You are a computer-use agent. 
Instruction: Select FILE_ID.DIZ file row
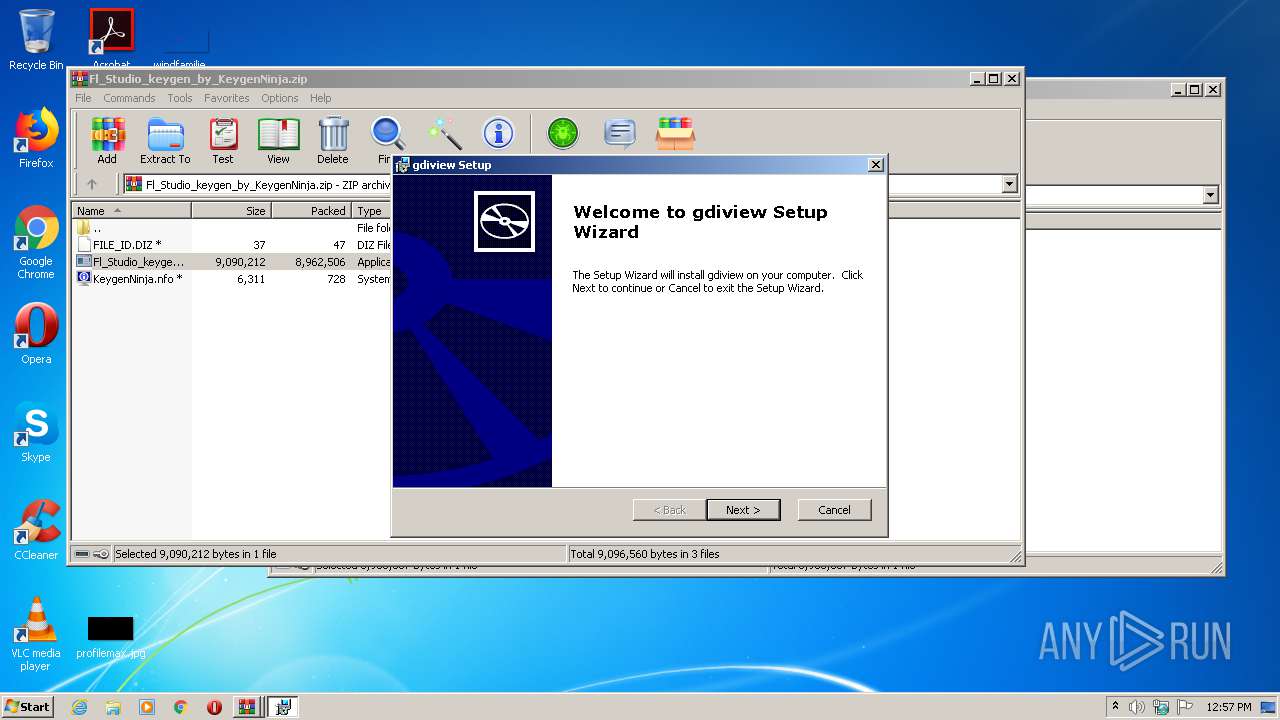(x=230, y=245)
